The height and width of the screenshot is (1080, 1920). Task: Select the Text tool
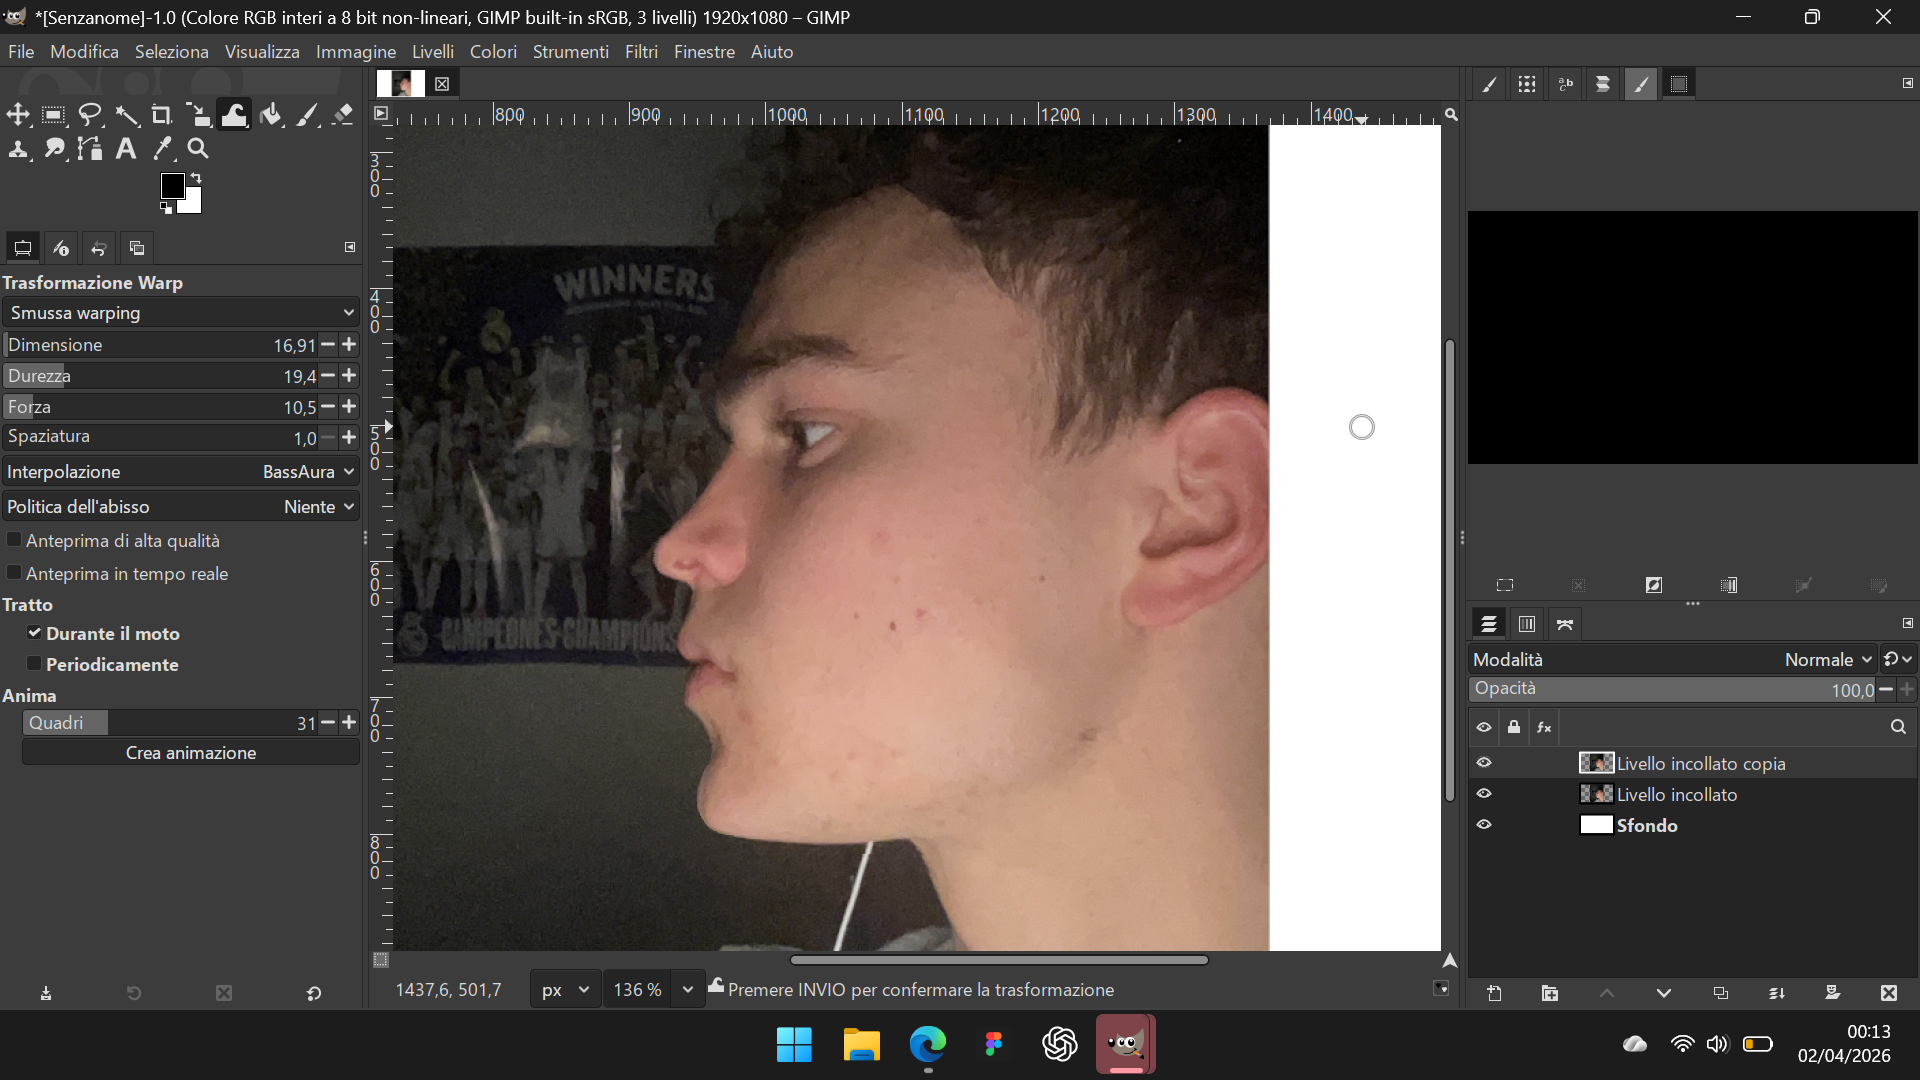click(126, 149)
